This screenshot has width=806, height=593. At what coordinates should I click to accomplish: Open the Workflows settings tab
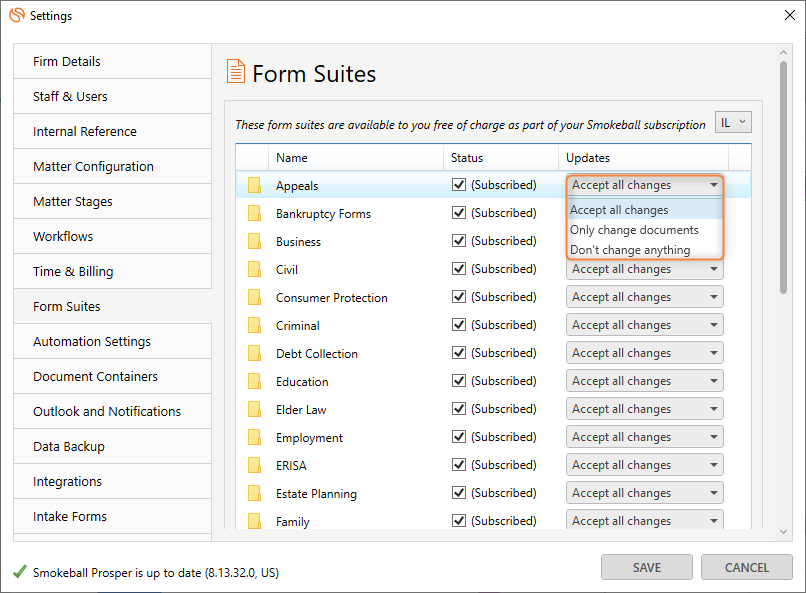113,236
